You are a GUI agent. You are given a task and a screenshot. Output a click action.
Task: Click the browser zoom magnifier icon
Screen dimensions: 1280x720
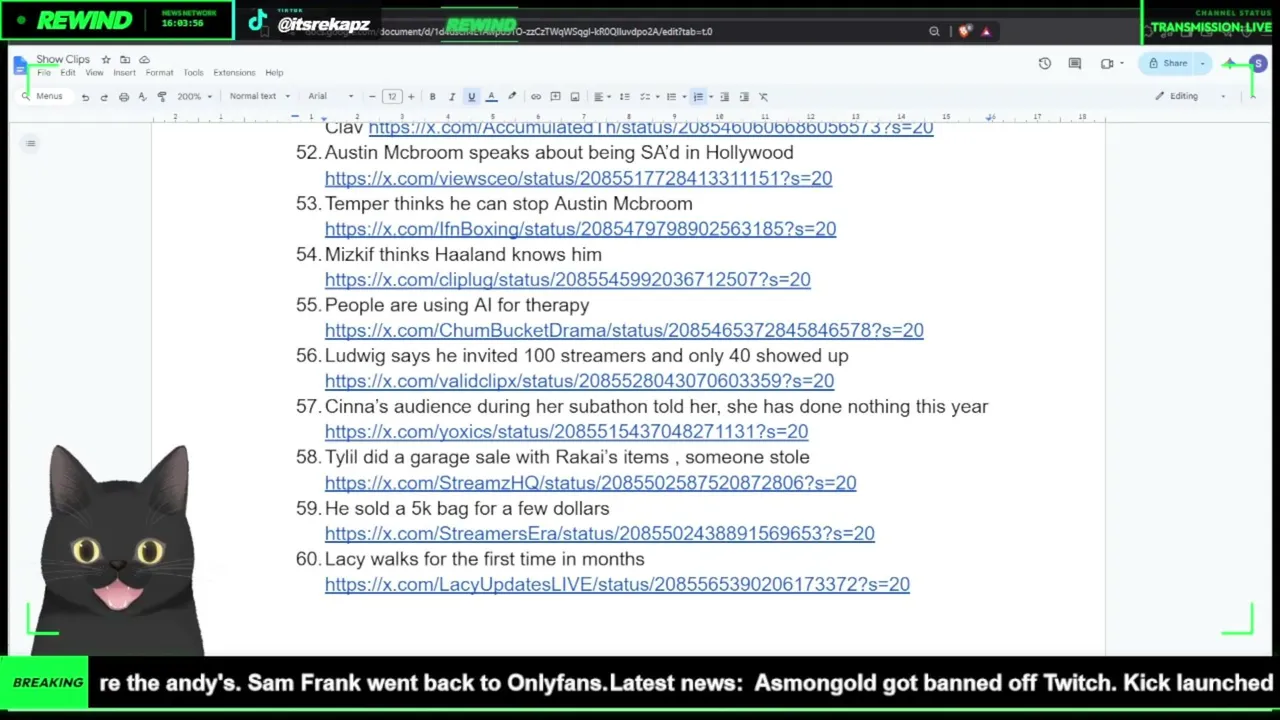coord(934,32)
